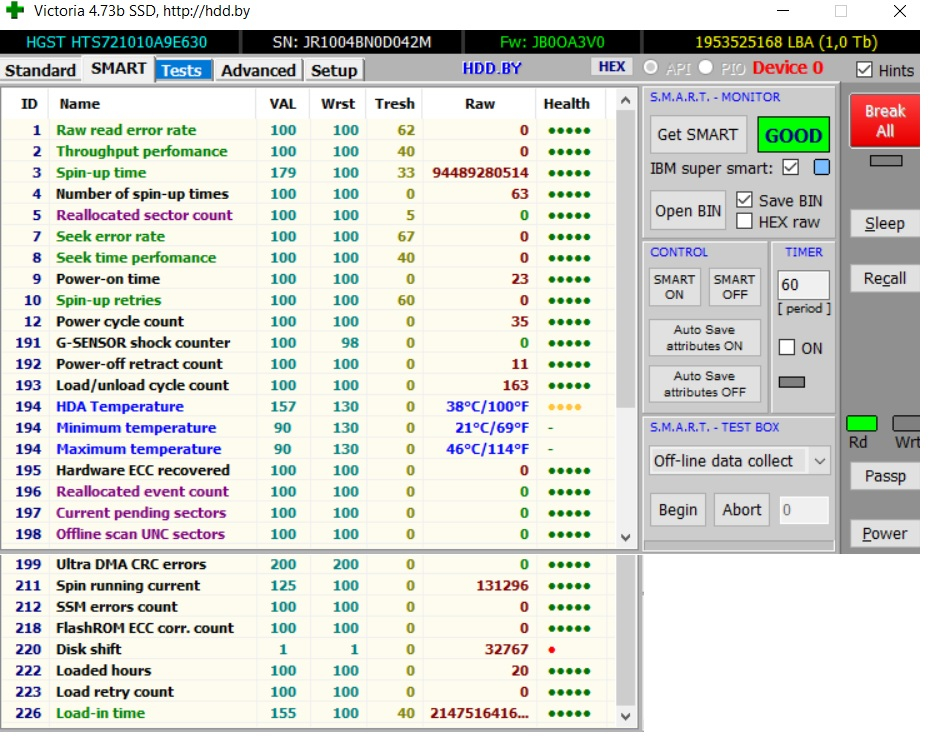Click gray indicator under timer ON checkbox
The width and height of the screenshot is (929, 742).
pyautogui.click(x=791, y=382)
